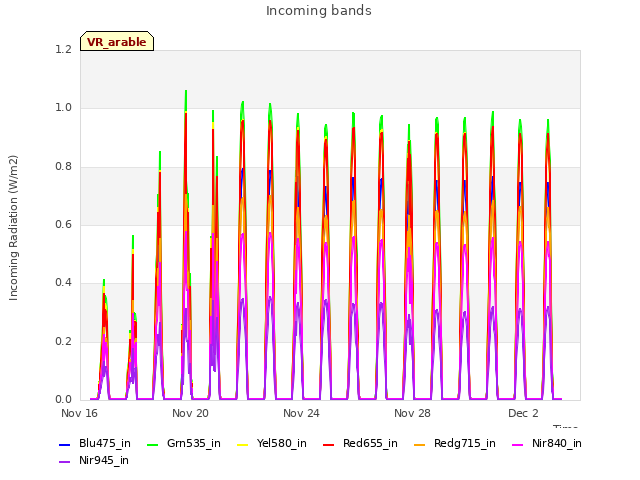Toggle the Nir945_in legend entry

coord(94,461)
